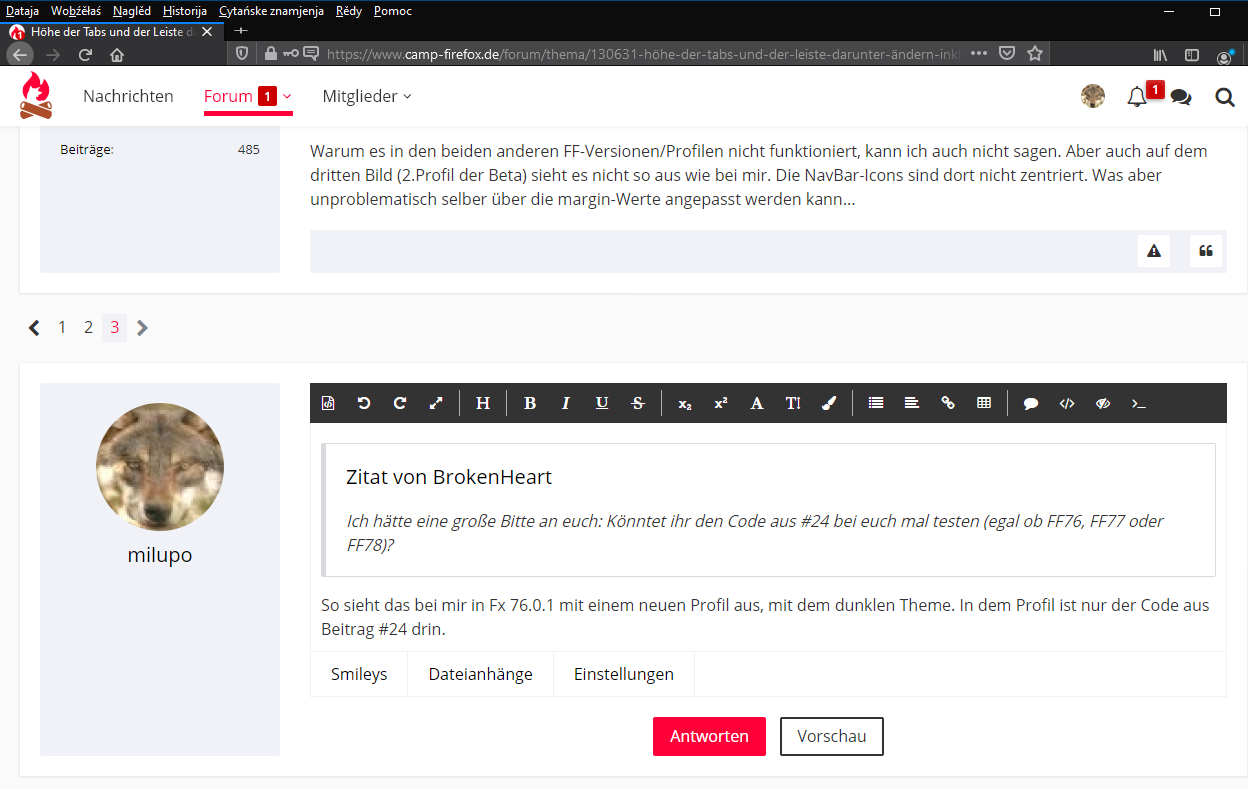The height and width of the screenshot is (789, 1248).
Task: Insert a list via the editor toolbar
Action: coord(876,403)
